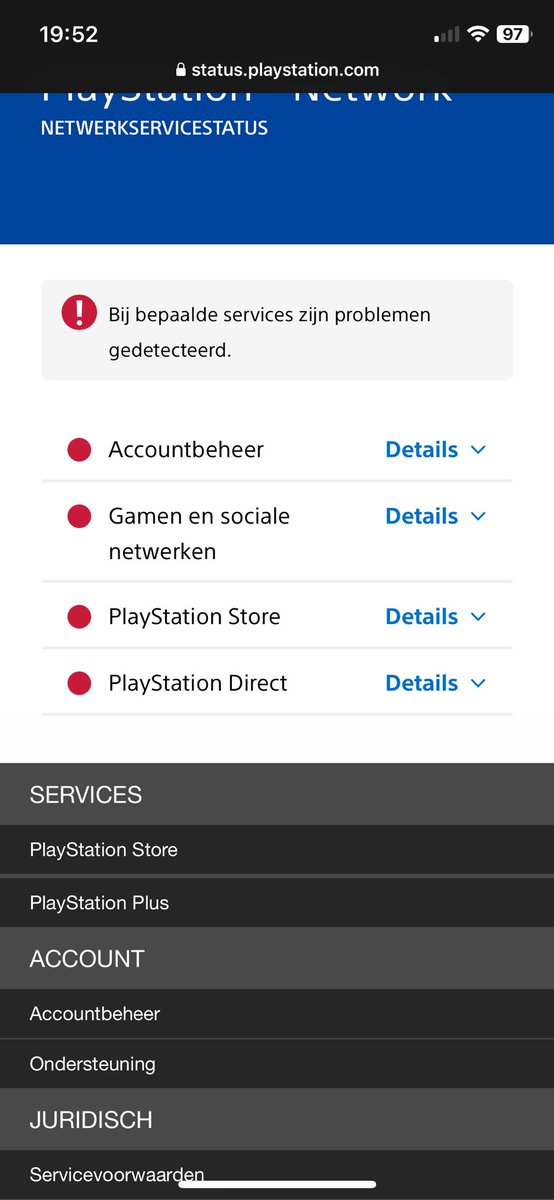Viewport: 554px width, 1200px height.
Task: Tap the status.playstation.com address bar
Action: [277, 70]
